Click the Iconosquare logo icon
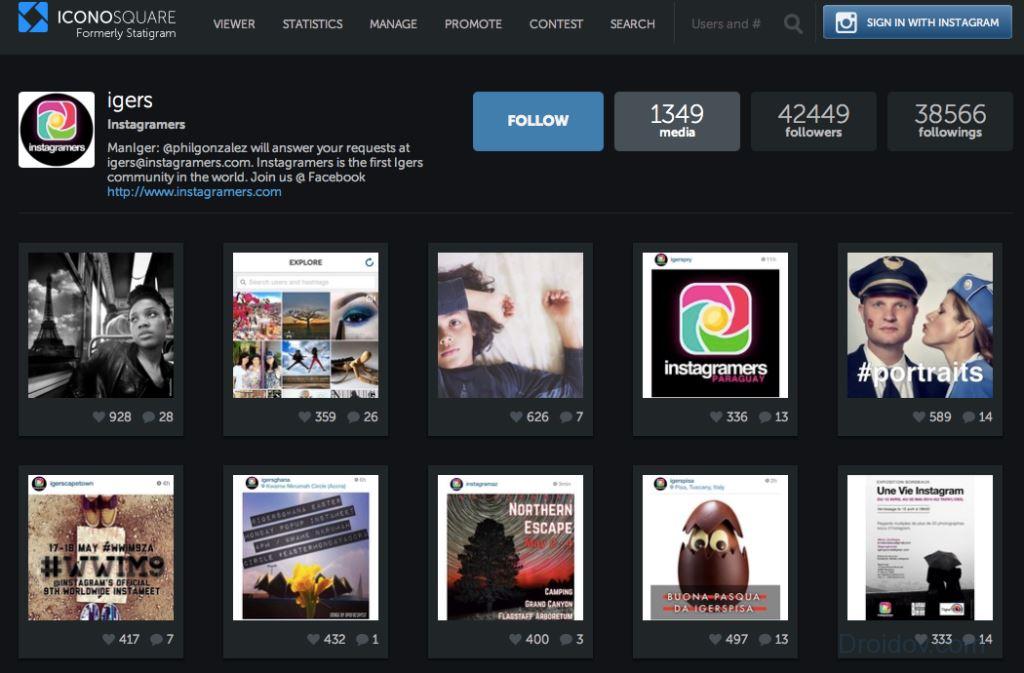Image resolution: width=1024 pixels, height=673 pixels. click(33, 18)
